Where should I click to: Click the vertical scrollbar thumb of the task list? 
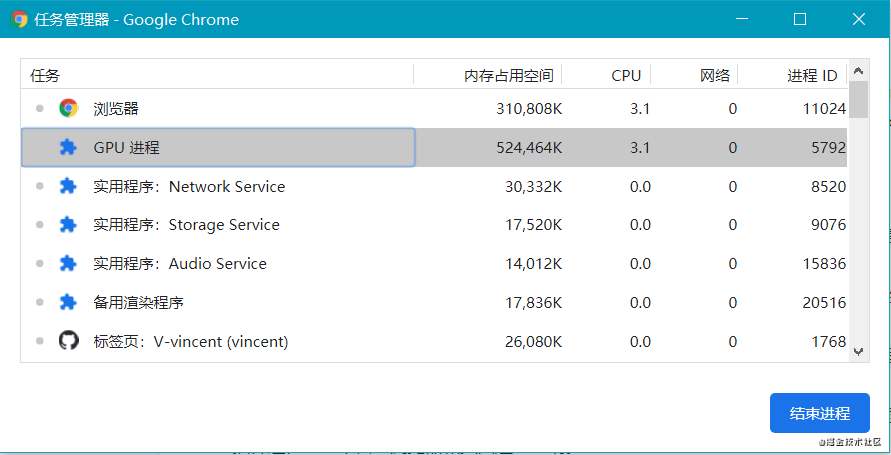tap(858, 99)
